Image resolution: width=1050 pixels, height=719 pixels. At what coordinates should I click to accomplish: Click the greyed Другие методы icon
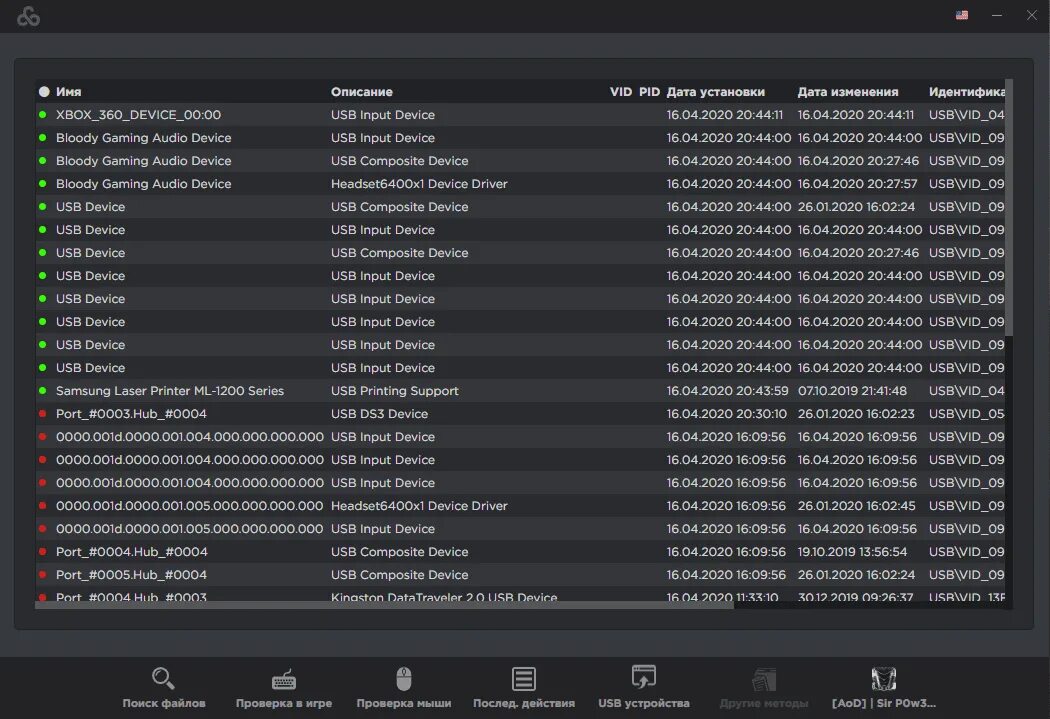tap(763, 679)
